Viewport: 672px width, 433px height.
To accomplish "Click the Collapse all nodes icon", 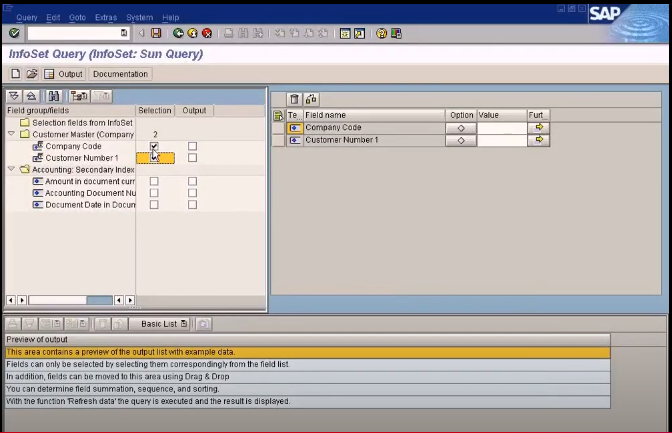I will click(31, 96).
